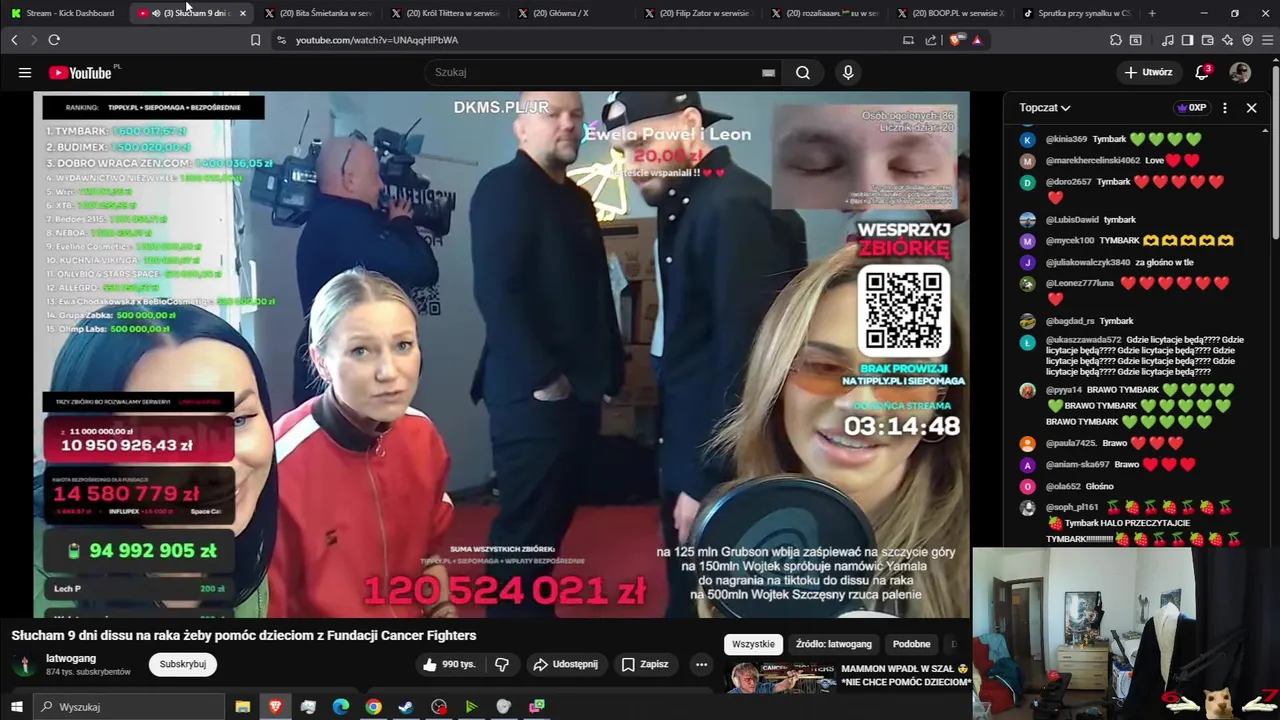This screenshot has width=1280, height=720.
Task: Switch to the Stream - Kick Dashboard tab
Action: (x=64, y=13)
